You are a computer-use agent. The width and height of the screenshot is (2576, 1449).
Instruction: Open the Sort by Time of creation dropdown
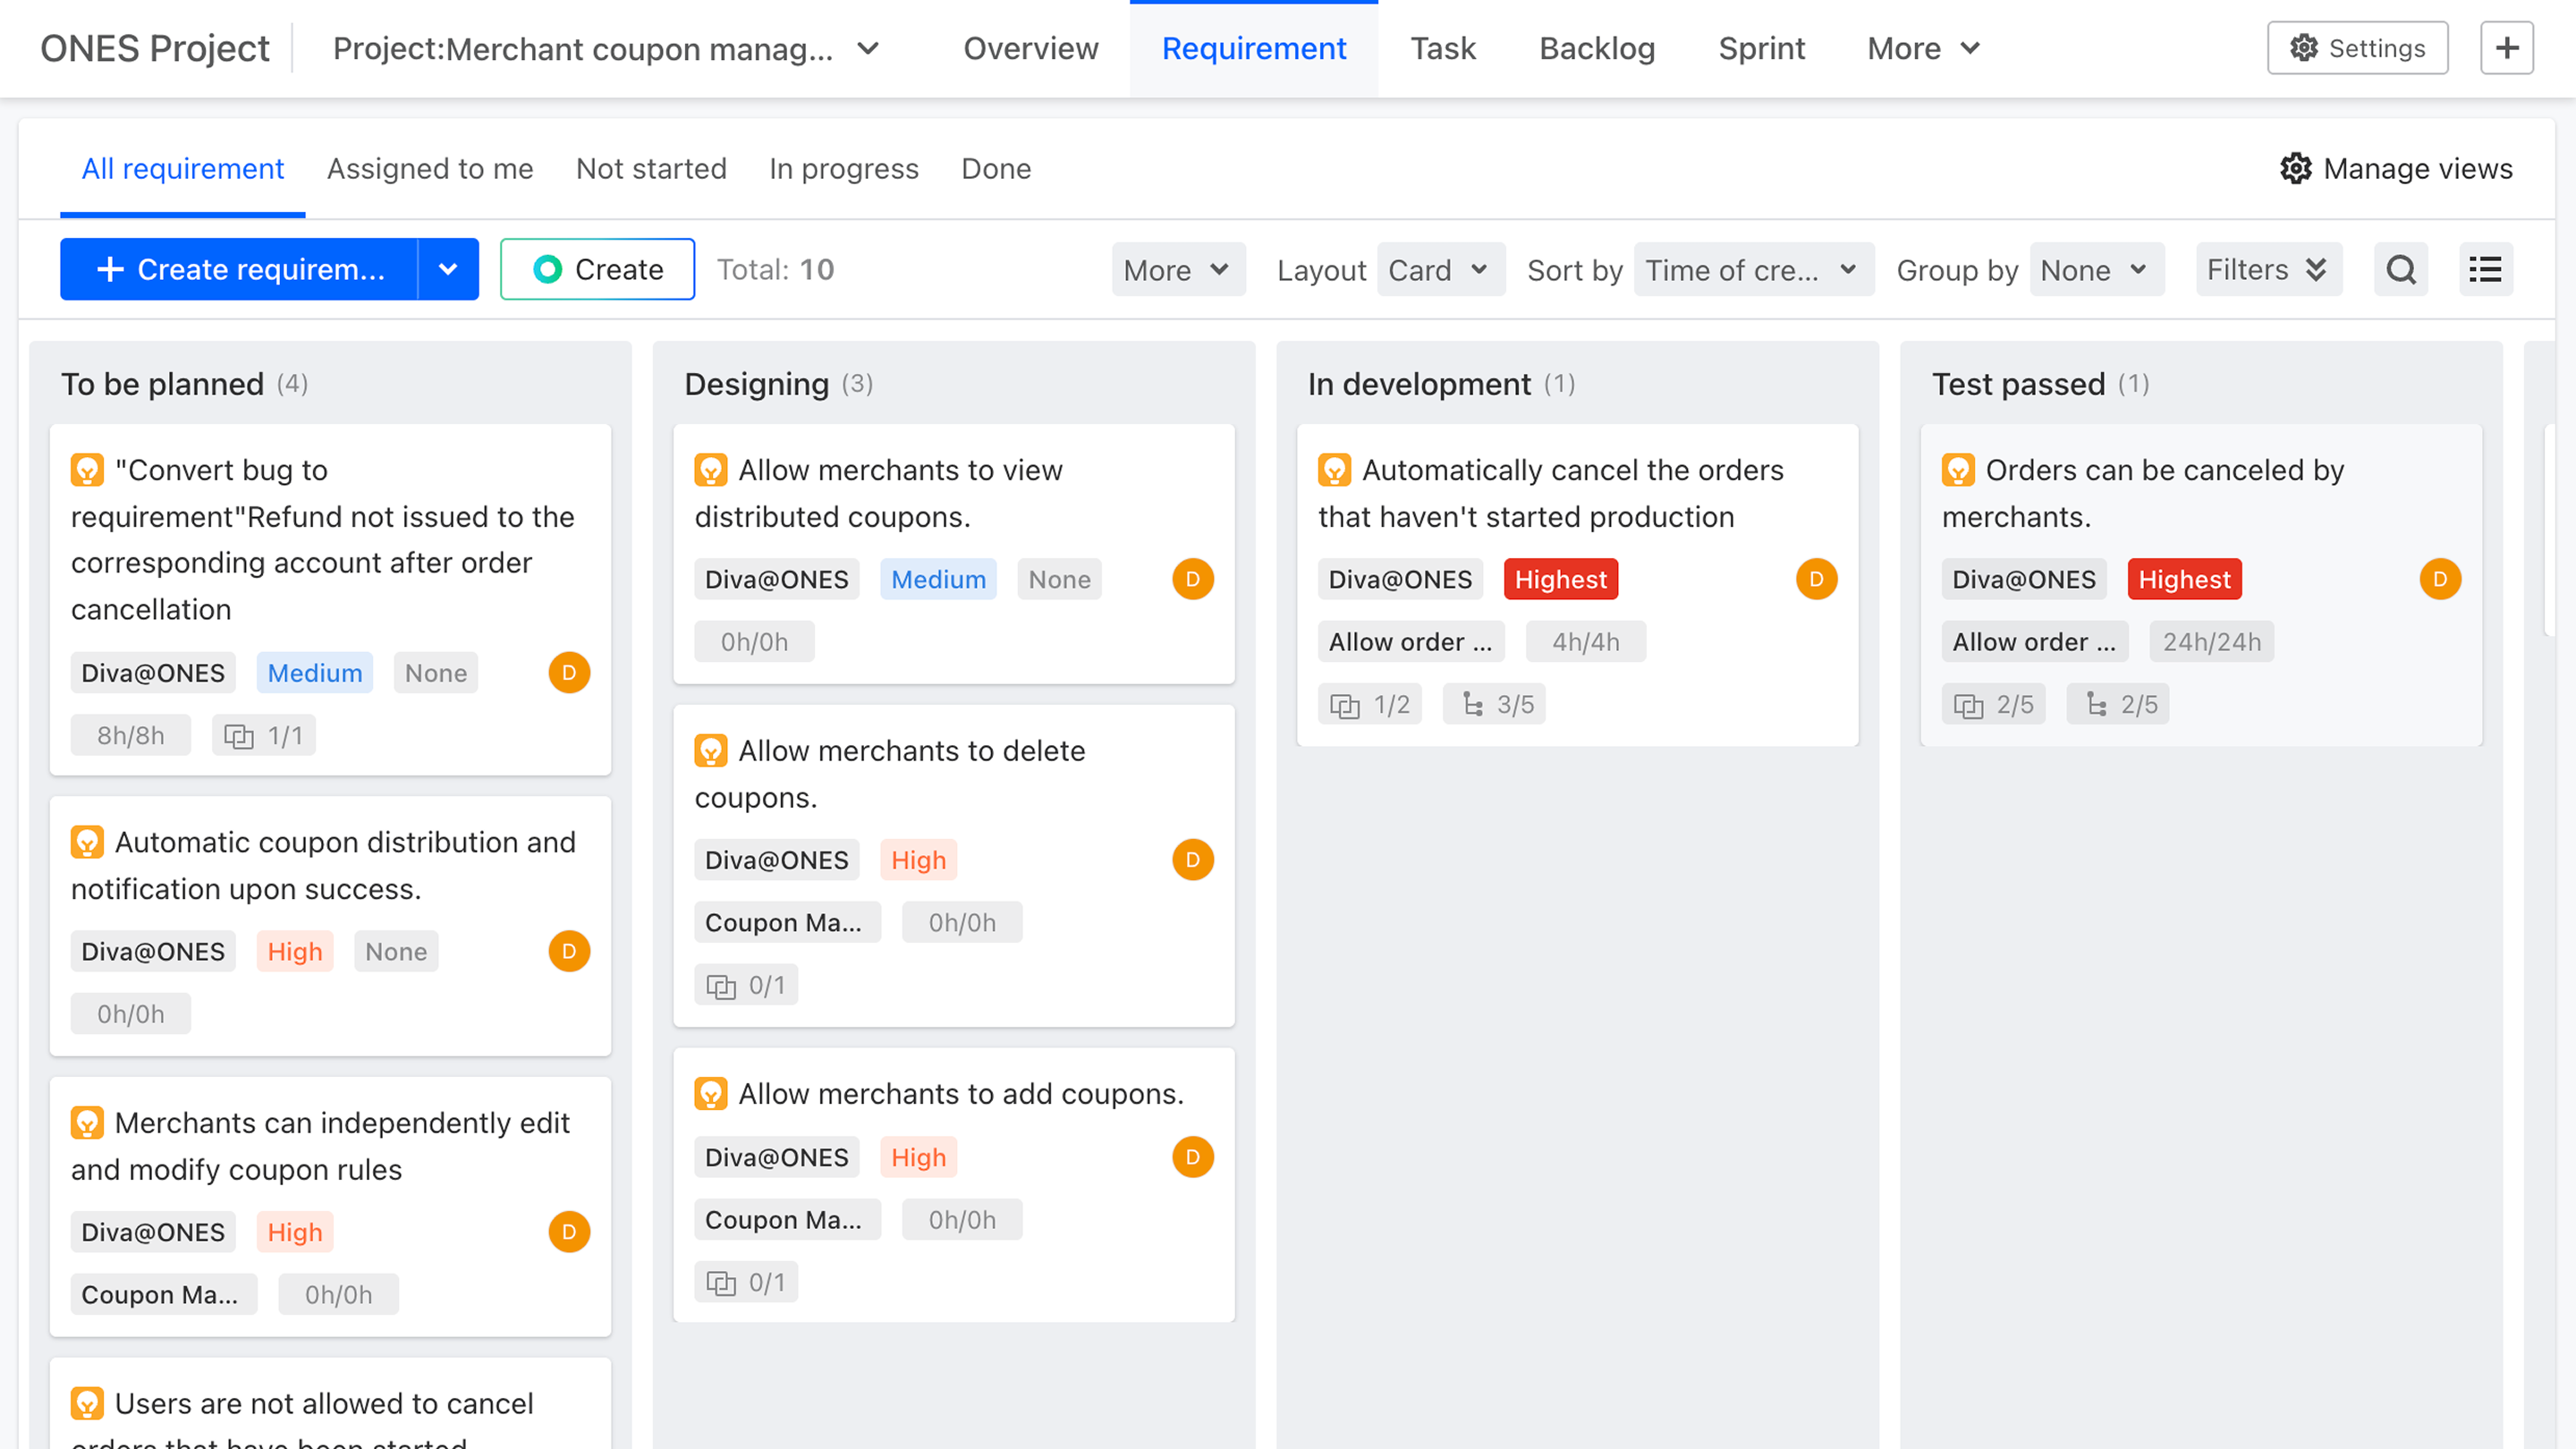[x=1753, y=269]
